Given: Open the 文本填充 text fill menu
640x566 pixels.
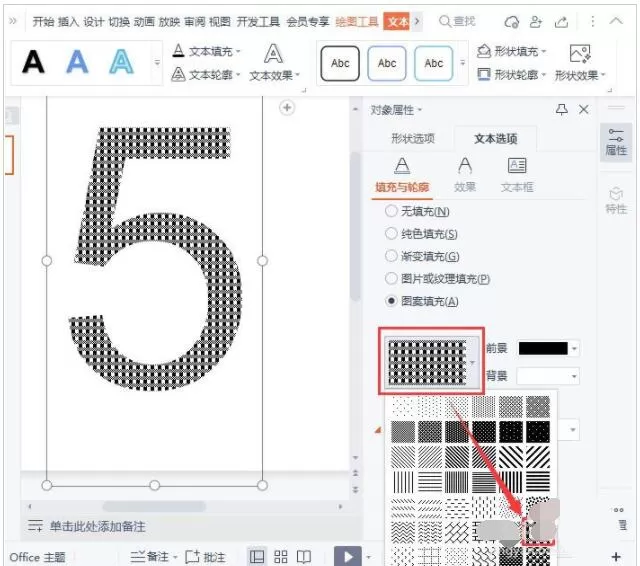Looking at the screenshot, I should click(x=207, y=51).
